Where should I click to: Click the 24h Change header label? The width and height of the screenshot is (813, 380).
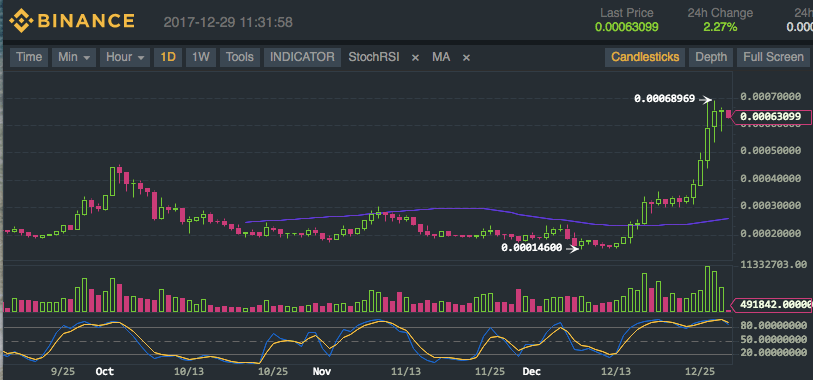(720, 12)
